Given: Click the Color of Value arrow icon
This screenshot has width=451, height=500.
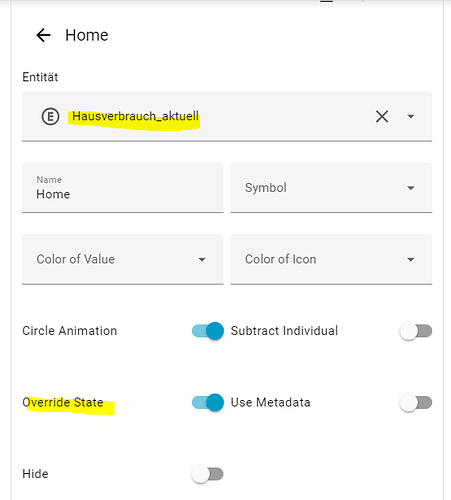Looking at the screenshot, I should 202,259.
